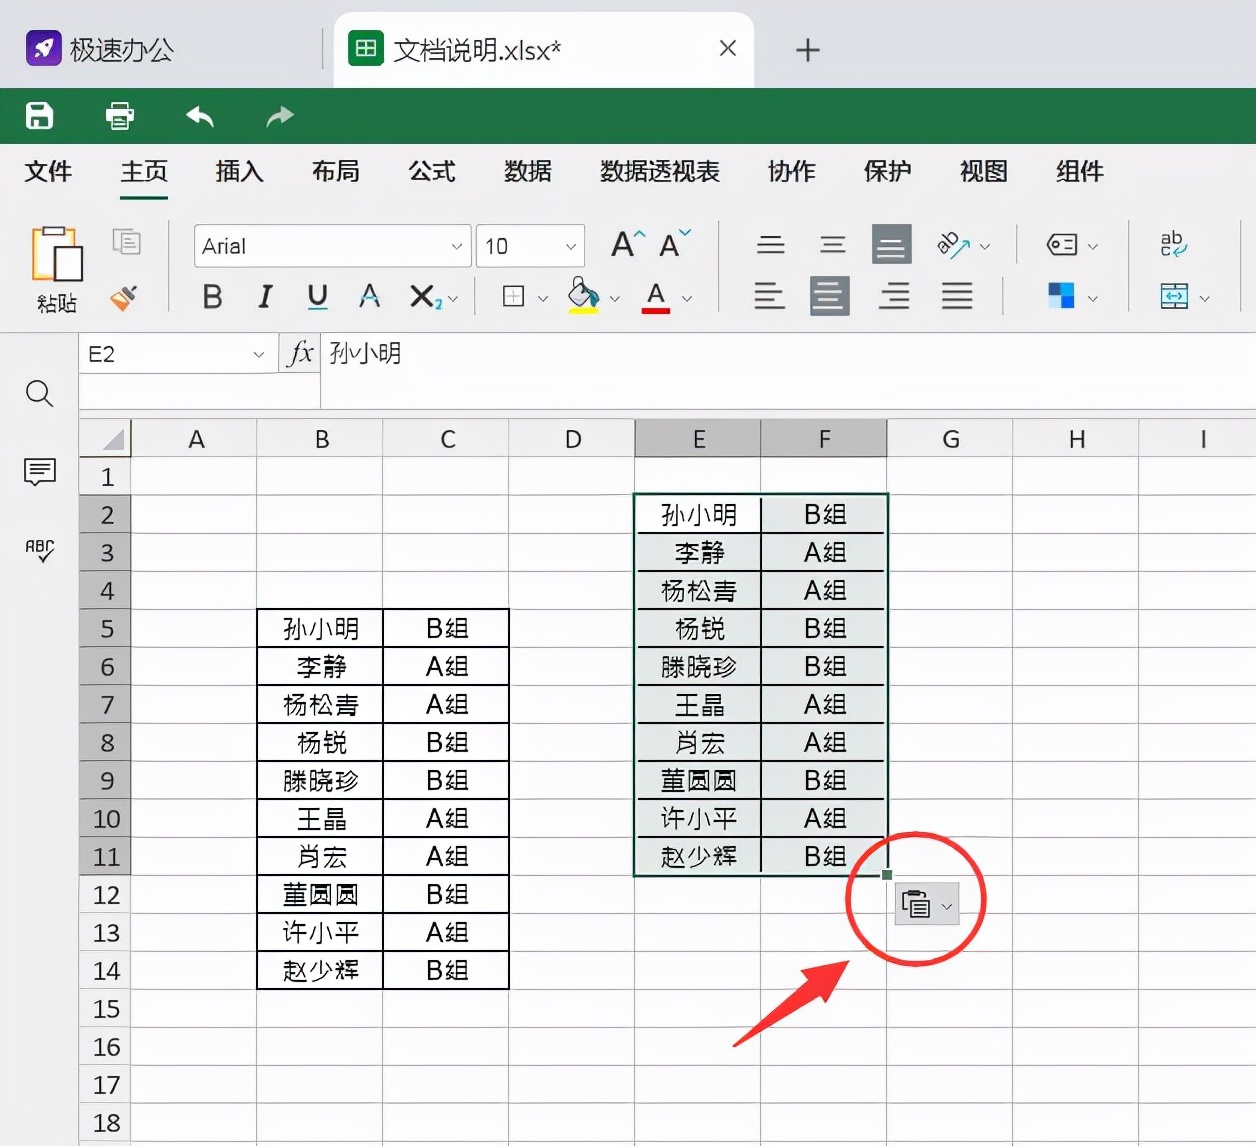Screen dimensions: 1256x1146
Task: Click the spell check ABC icon
Action: coord(39,549)
